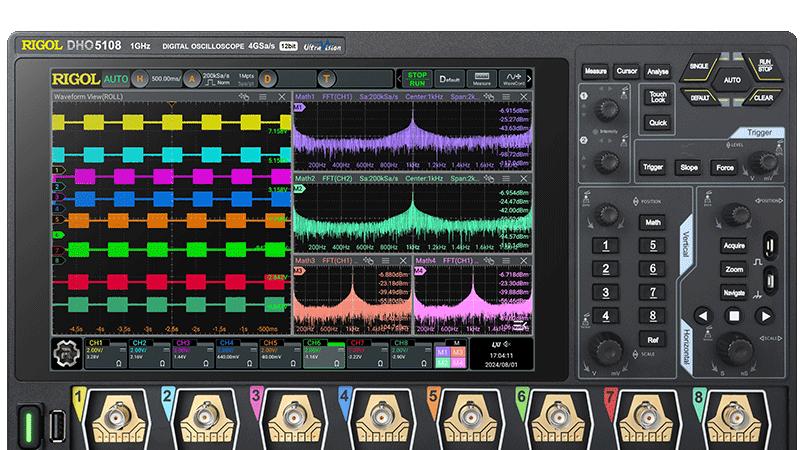The height and width of the screenshot is (450, 800).
Task: Select the CH2 channel label tab
Action: pyautogui.click(x=140, y=343)
